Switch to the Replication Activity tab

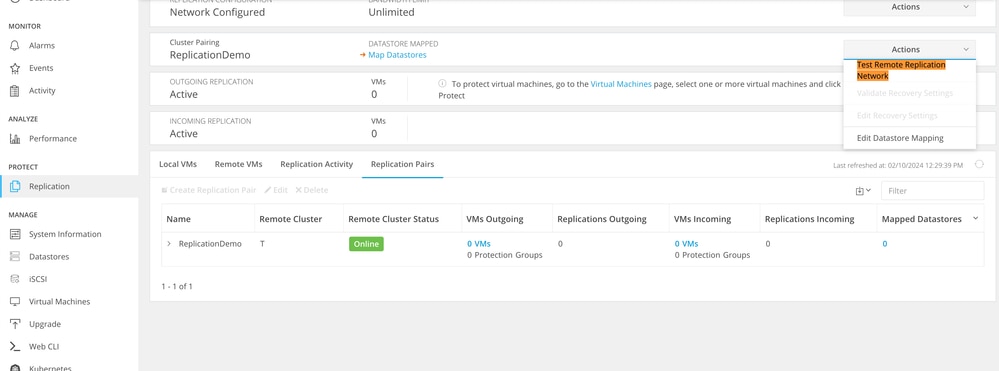point(317,164)
